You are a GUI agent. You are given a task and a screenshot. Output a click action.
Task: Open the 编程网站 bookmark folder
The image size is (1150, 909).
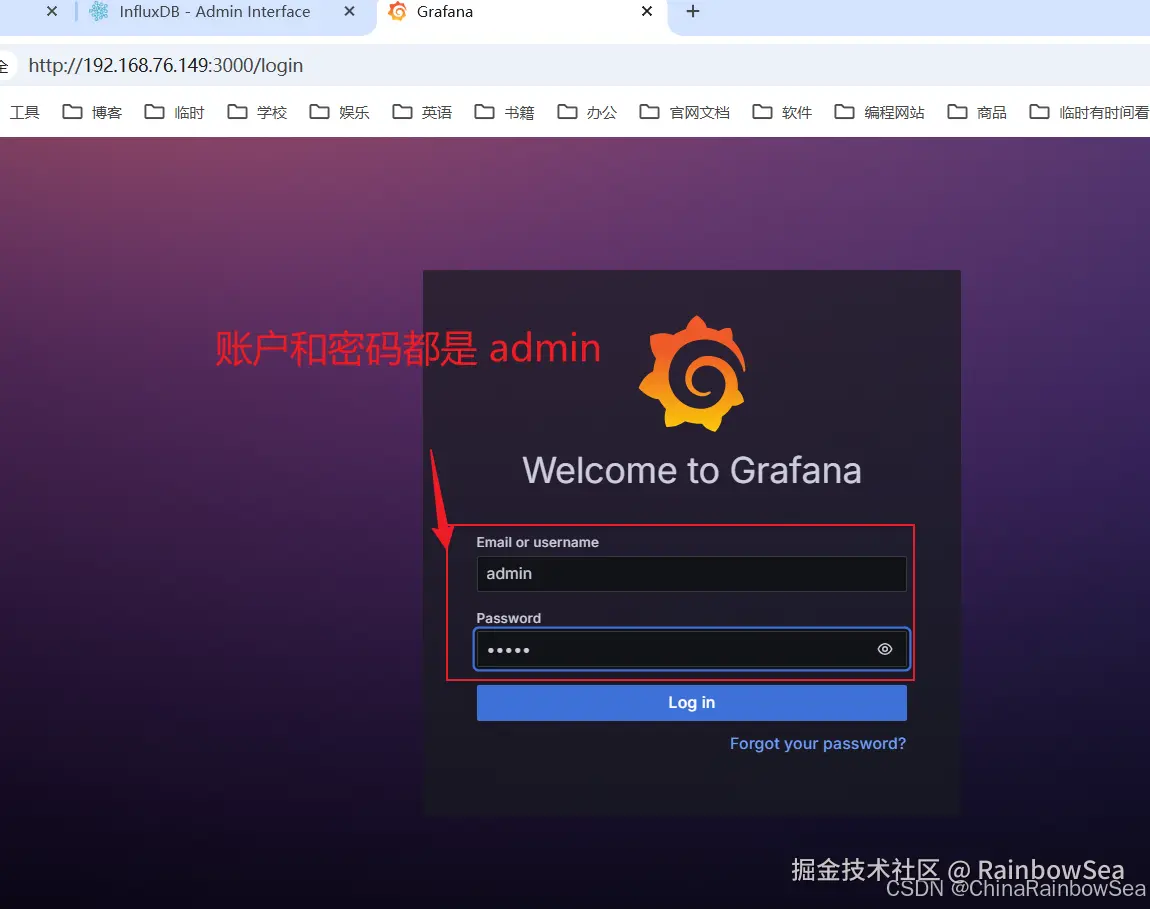880,112
